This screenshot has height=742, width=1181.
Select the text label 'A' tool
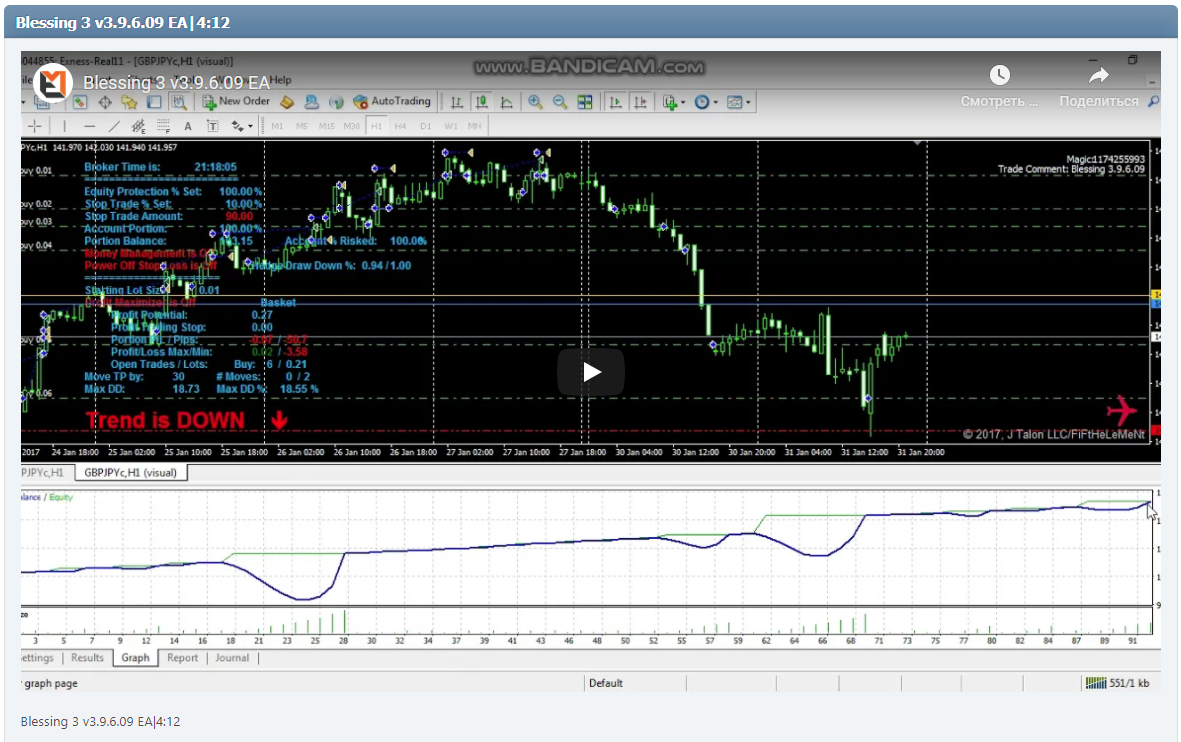[188, 126]
